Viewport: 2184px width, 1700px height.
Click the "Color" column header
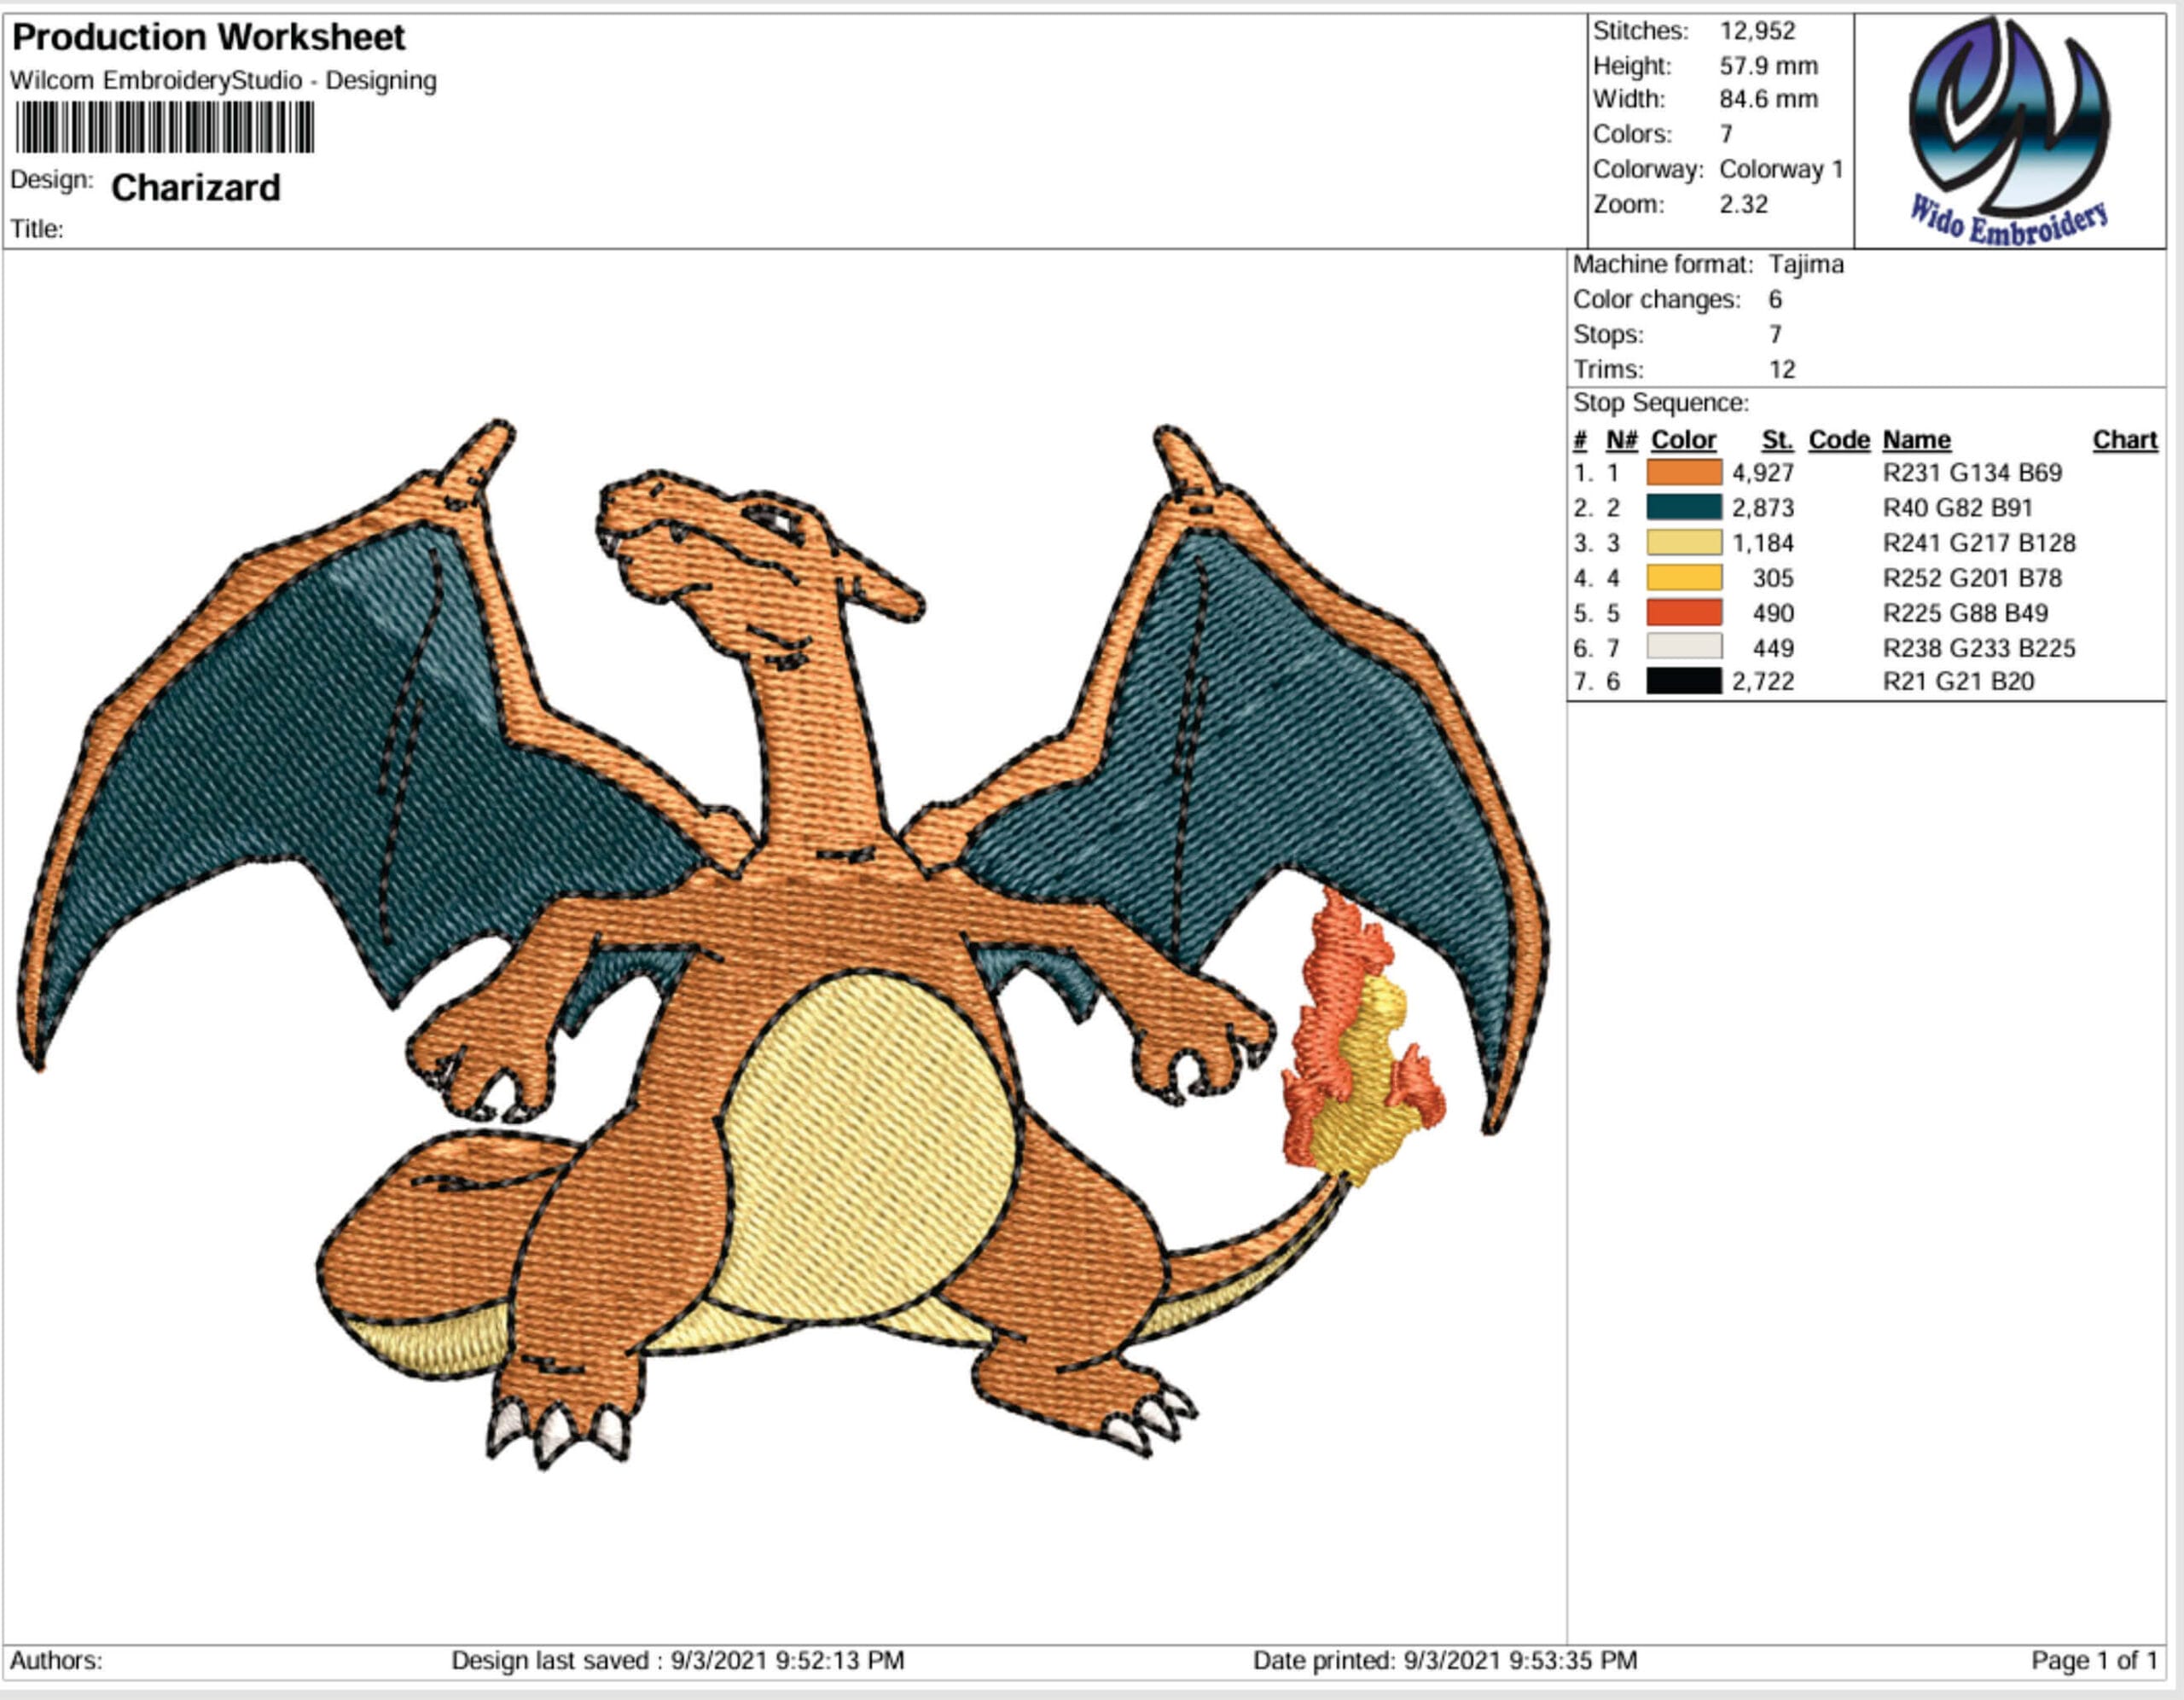(x=1683, y=440)
